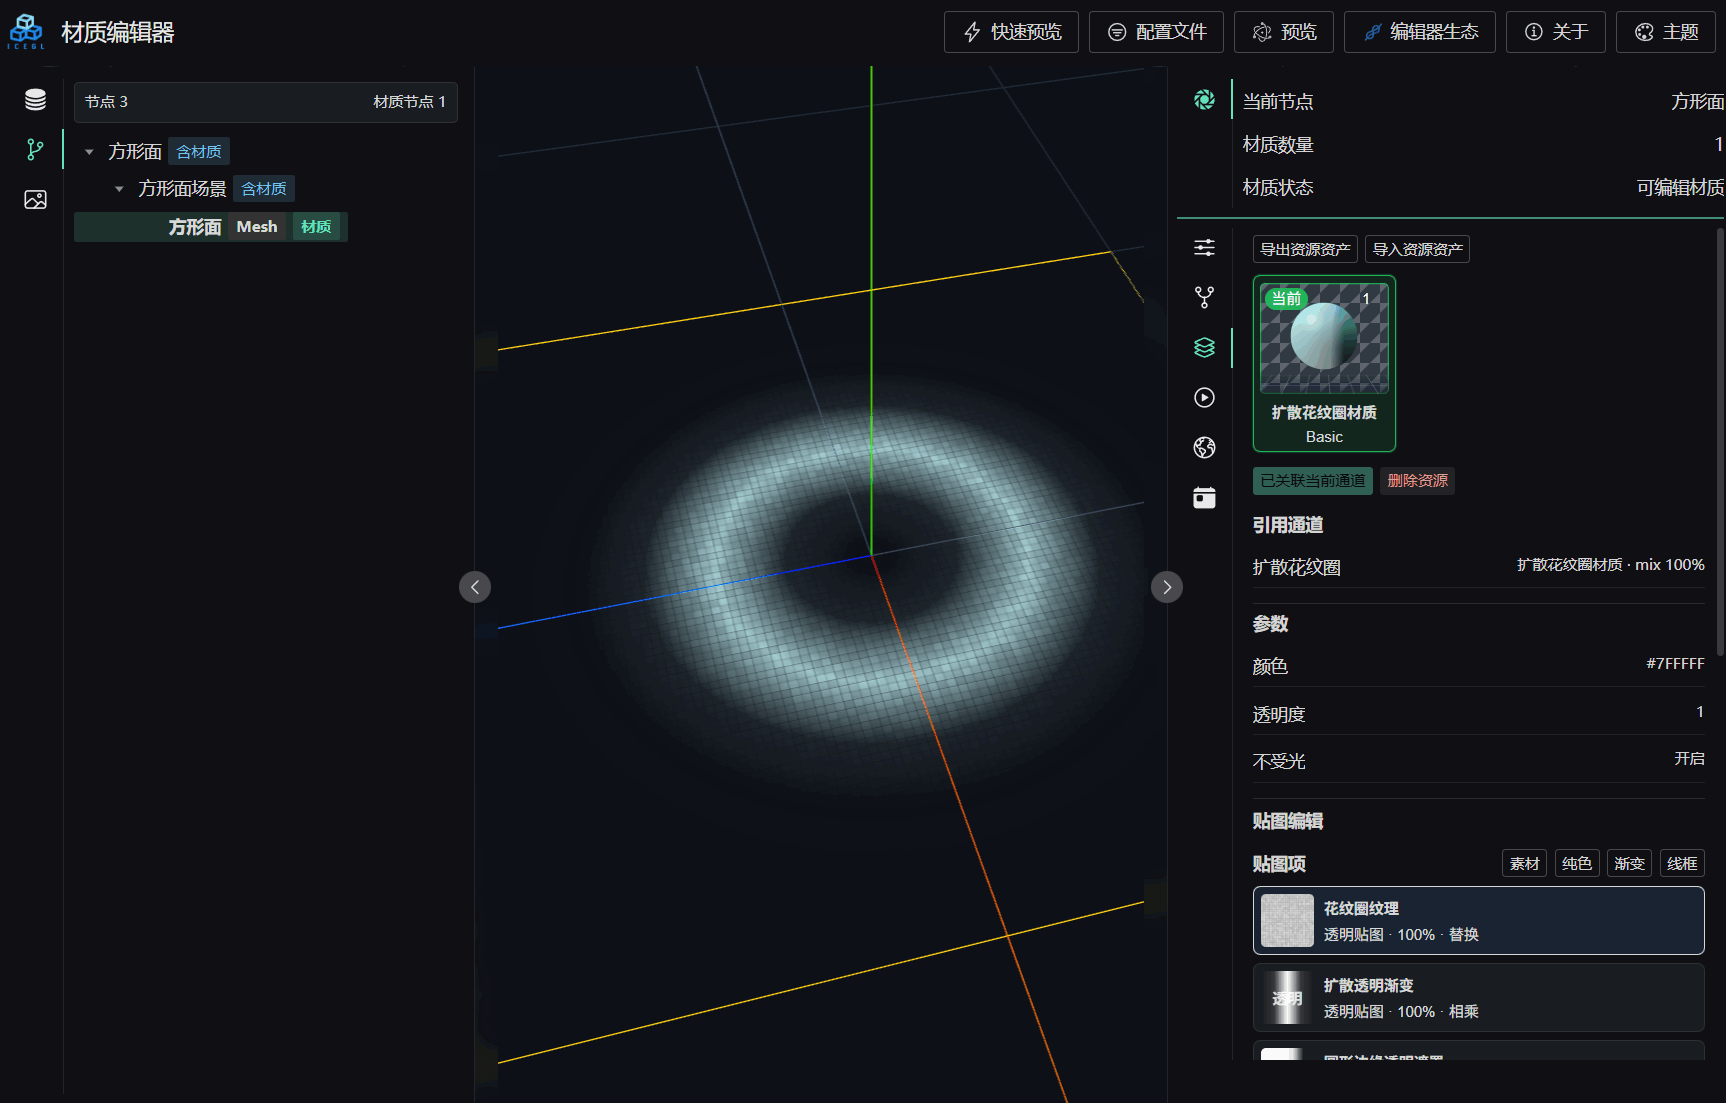Open the play circle animation tab
1726x1103 pixels.
(x=1204, y=397)
